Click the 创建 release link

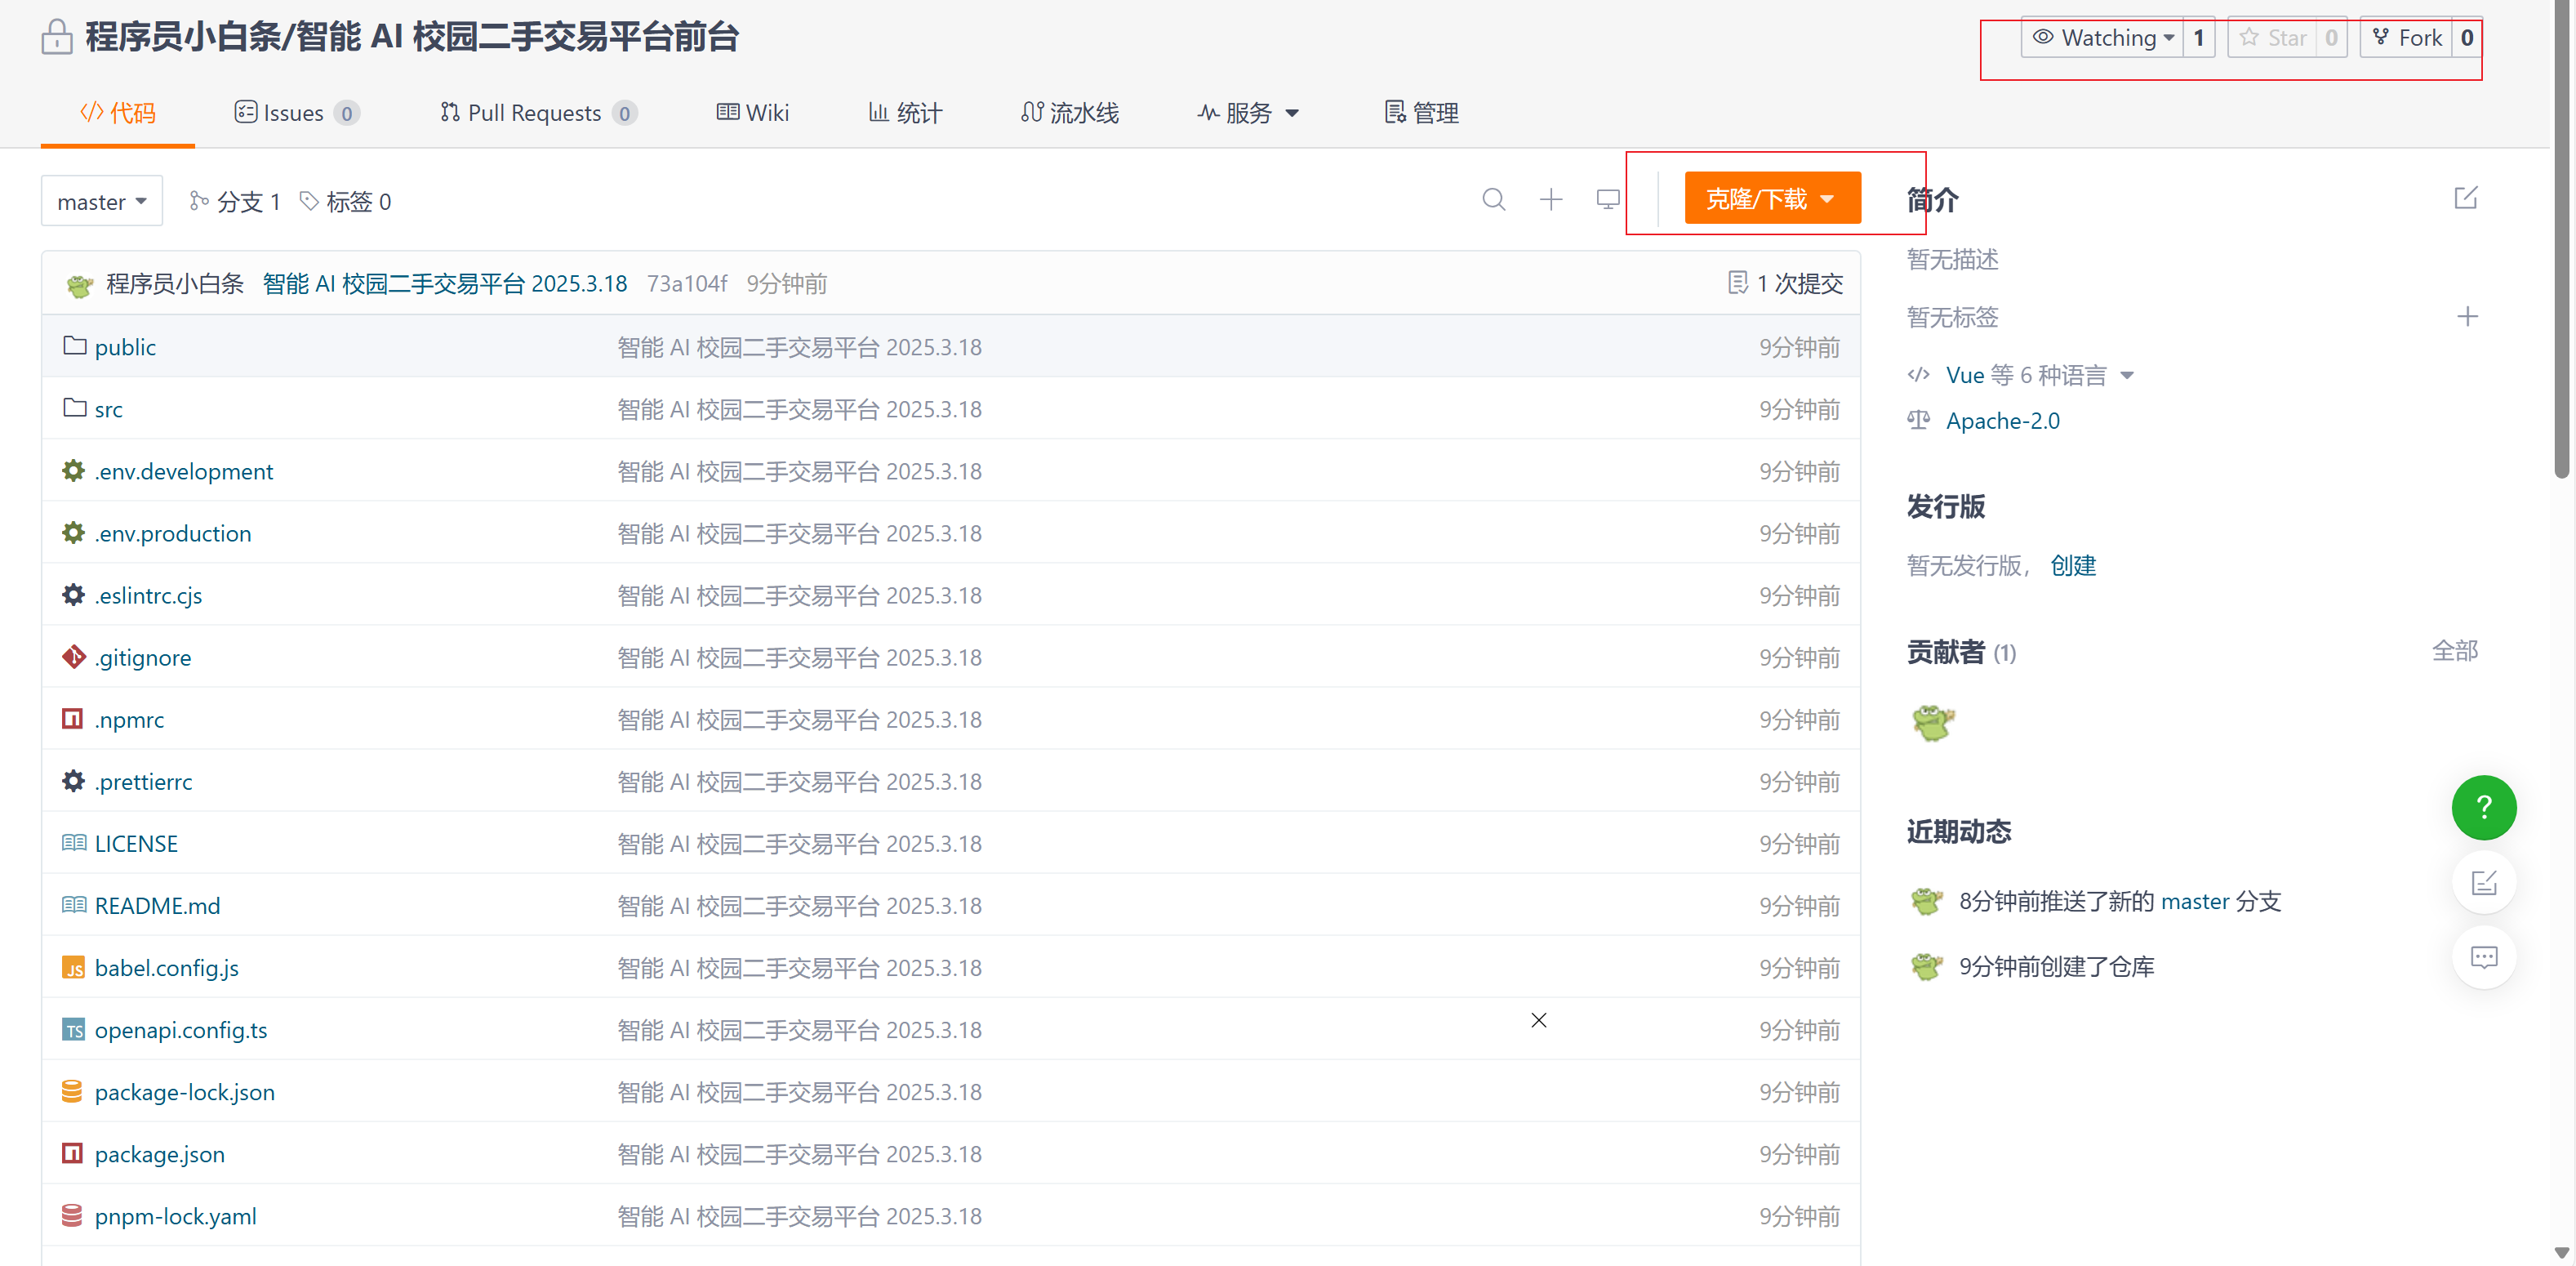click(2072, 566)
